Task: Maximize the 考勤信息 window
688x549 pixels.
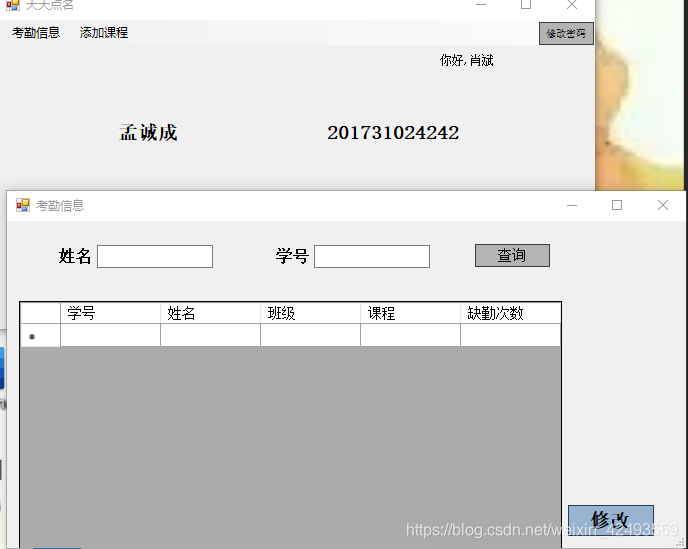Action: pos(617,205)
